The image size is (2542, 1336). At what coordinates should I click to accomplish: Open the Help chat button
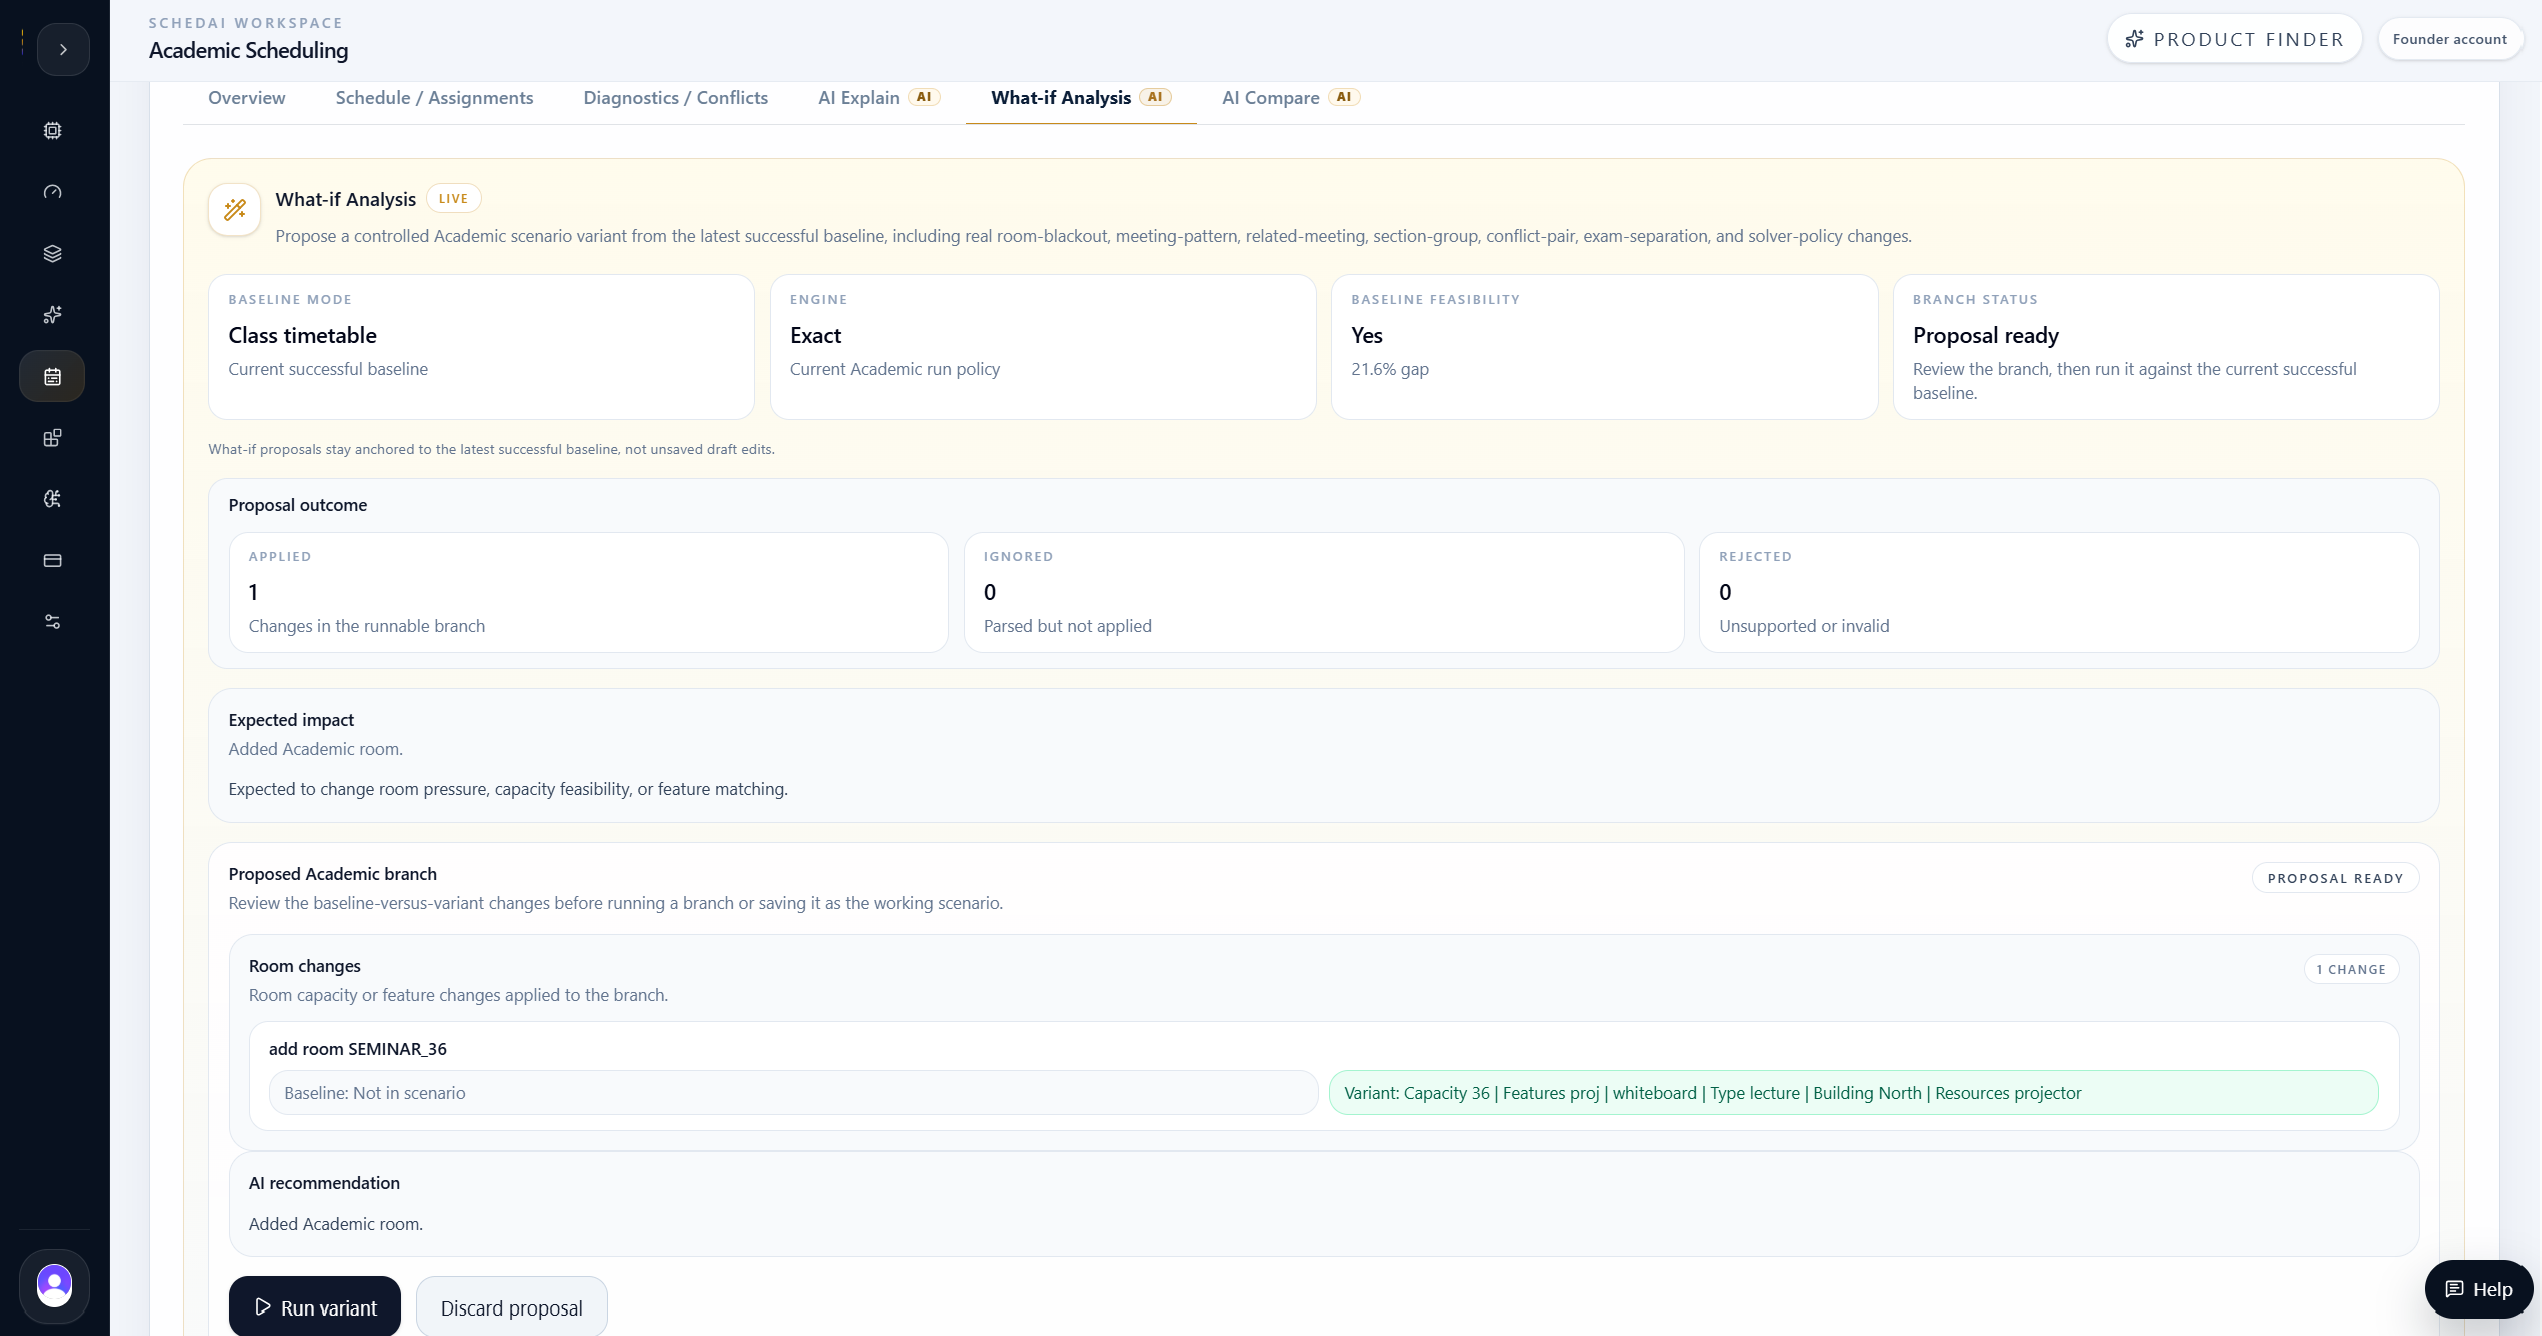(x=2479, y=1289)
